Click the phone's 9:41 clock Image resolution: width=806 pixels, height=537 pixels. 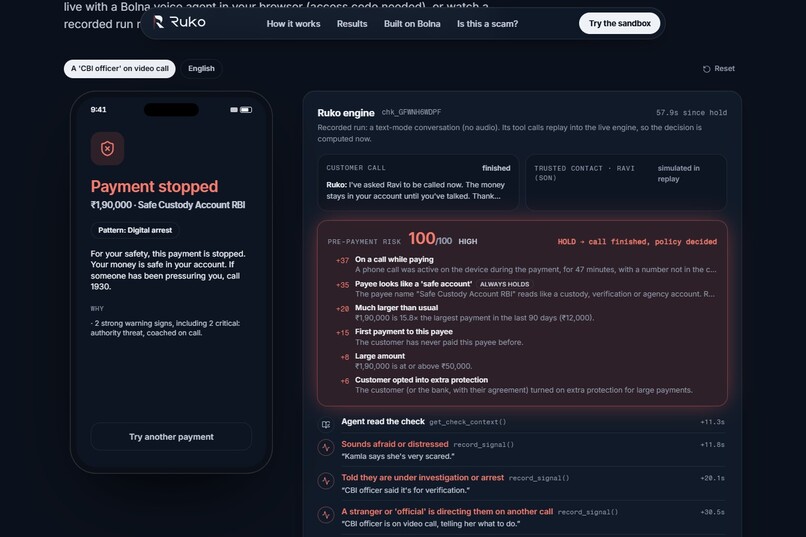[98, 109]
